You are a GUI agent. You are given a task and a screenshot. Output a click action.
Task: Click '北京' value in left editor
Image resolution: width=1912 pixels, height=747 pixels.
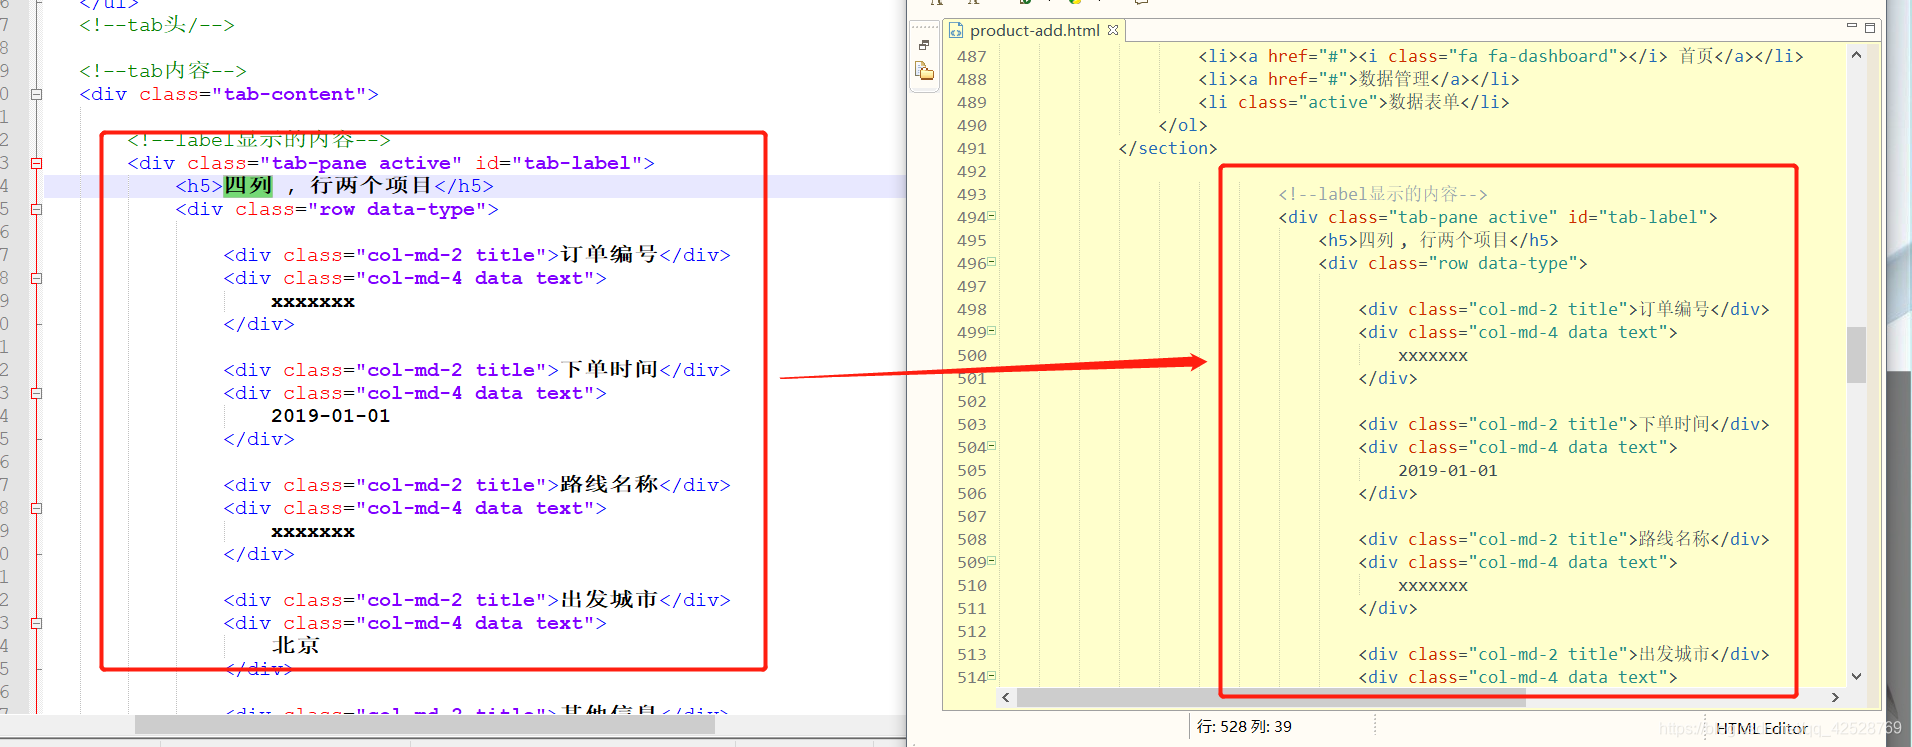pos(296,645)
